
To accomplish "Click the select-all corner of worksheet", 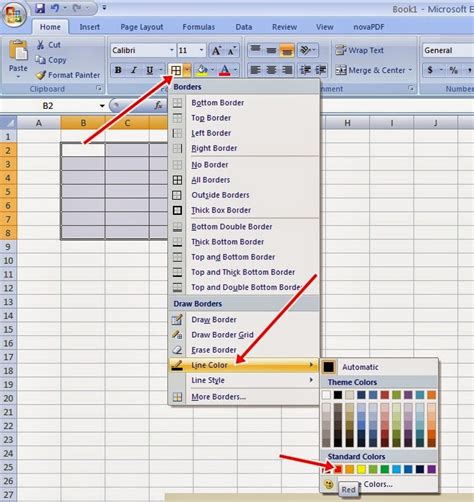I will tap(8, 123).
